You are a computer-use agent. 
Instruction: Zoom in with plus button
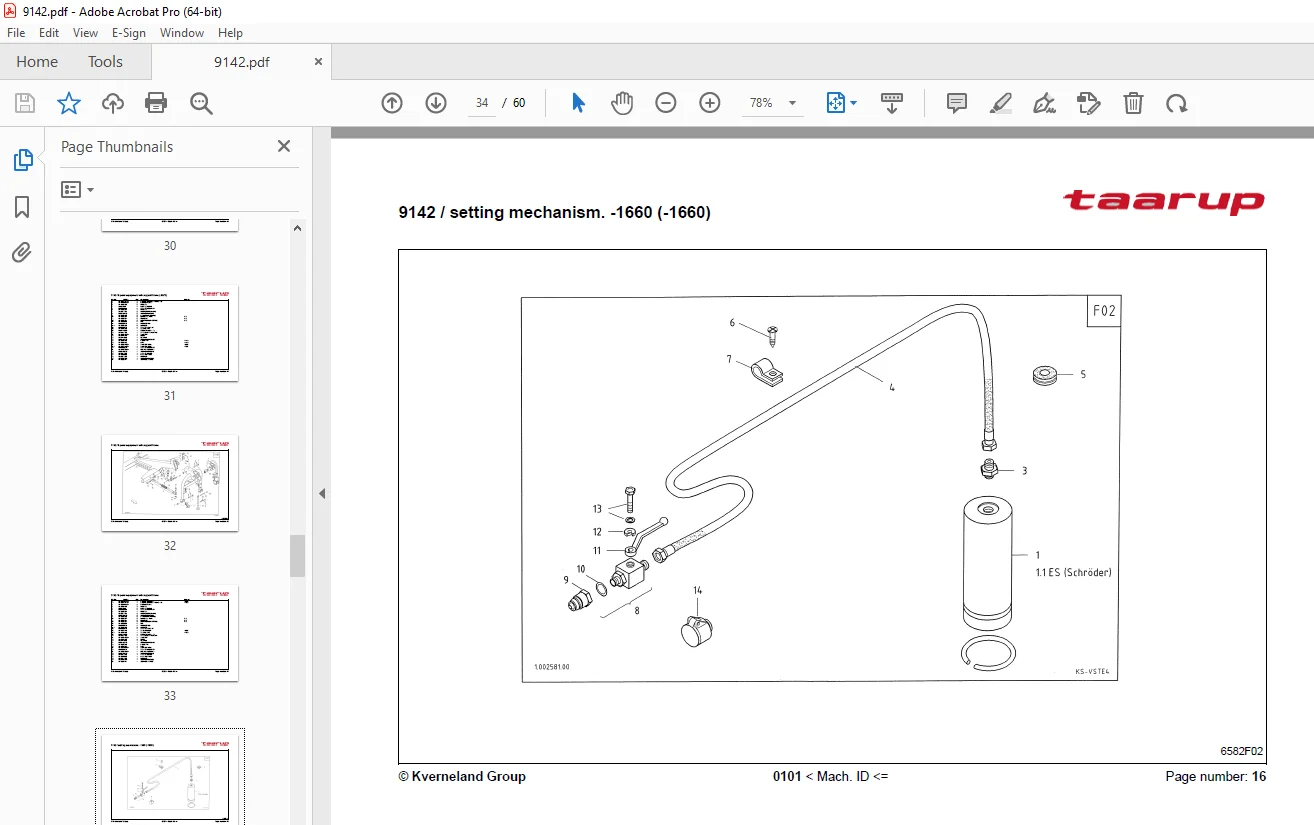click(710, 103)
